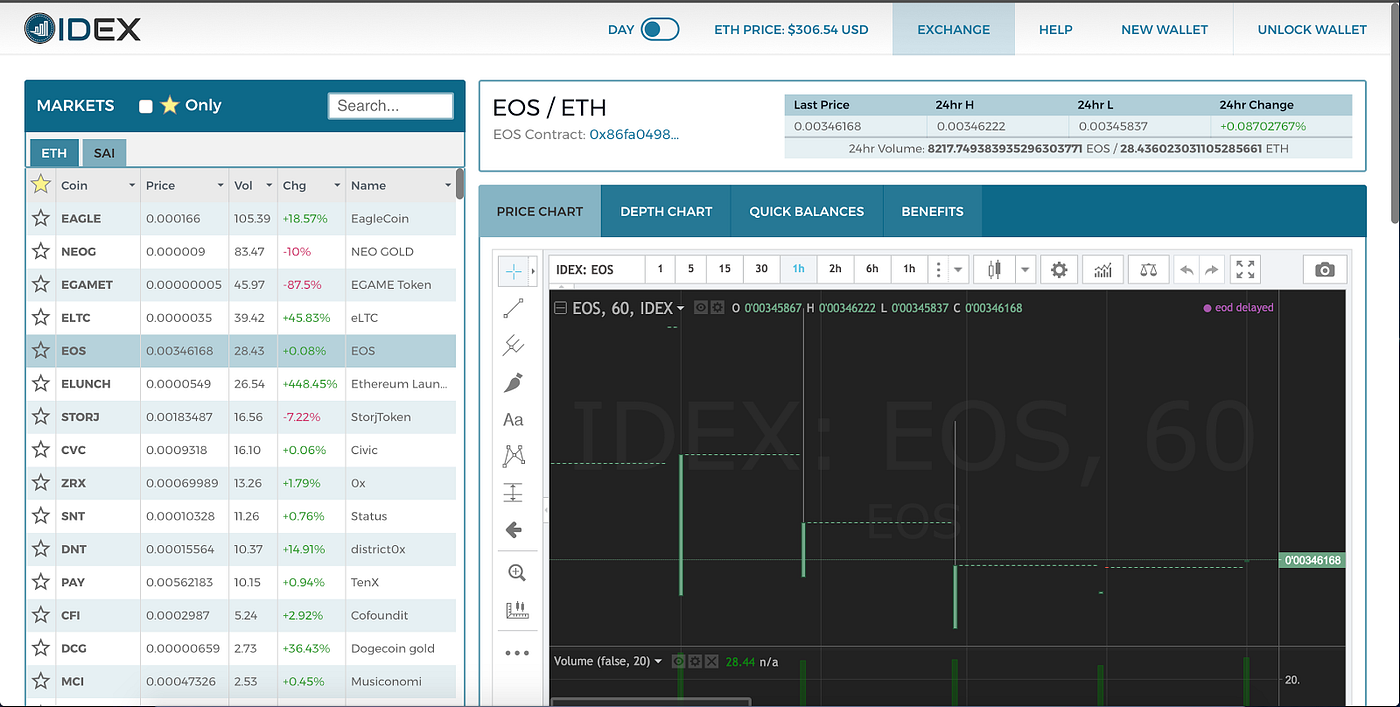
Task: Remove the Volume indicator with X
Action: click(x=711, y=661)
